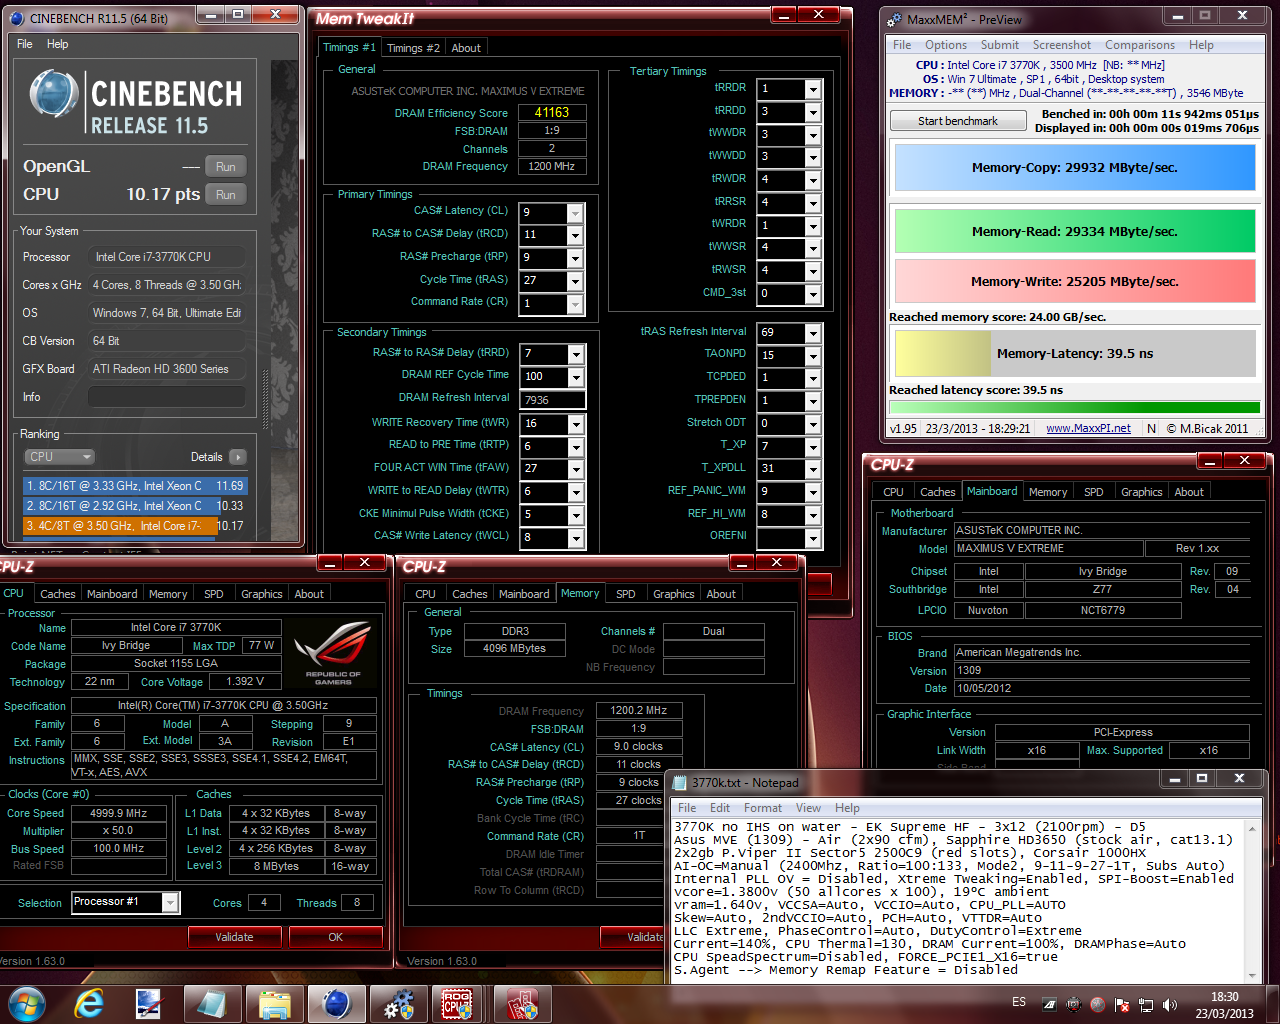Image resolution: width=1280 pixels, height=1024 pixels.
Task: Select 8C/16T @ 3.33 GHz ranking row
Action: point(134,486)
